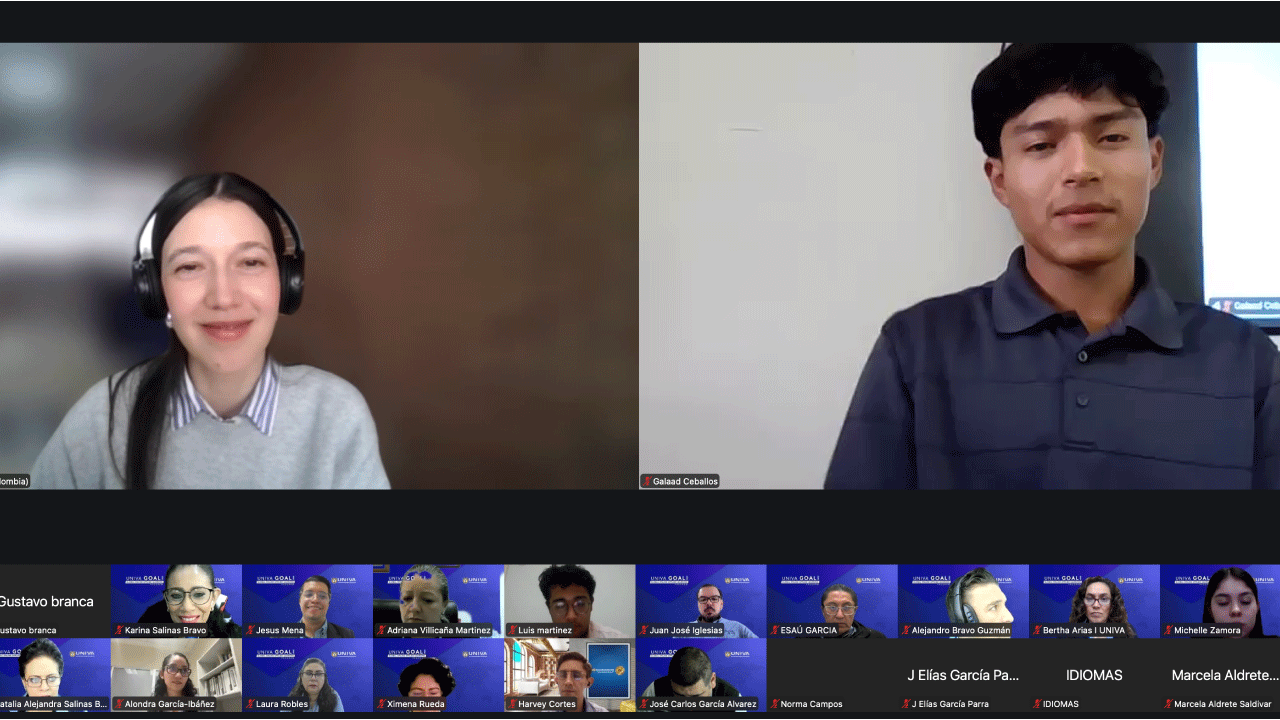Click Ximena Rueda's video tile
1280x720 pixels.
(x=438, y=674)
